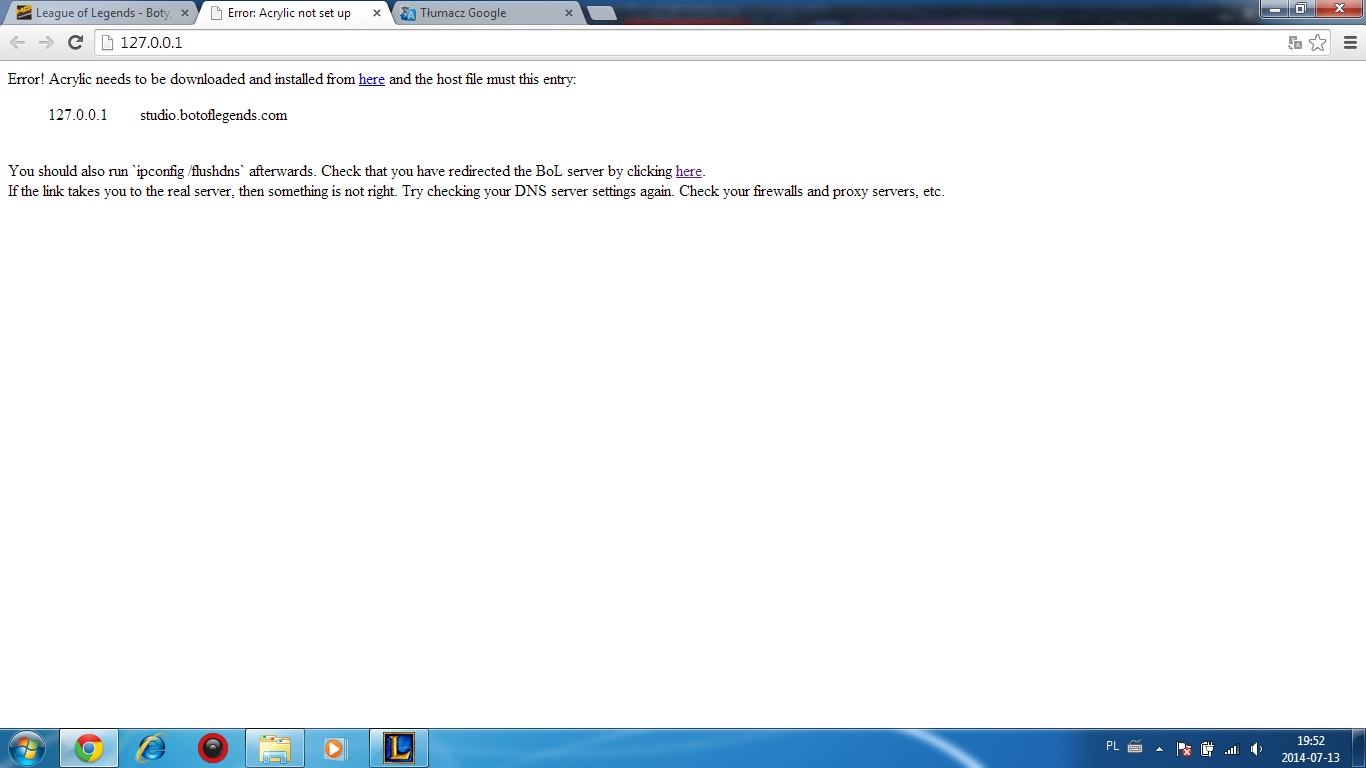Go back to the previous page
Image resolution: width=1366 pixels, height=768 pixels.
click(x=17, y=42)
